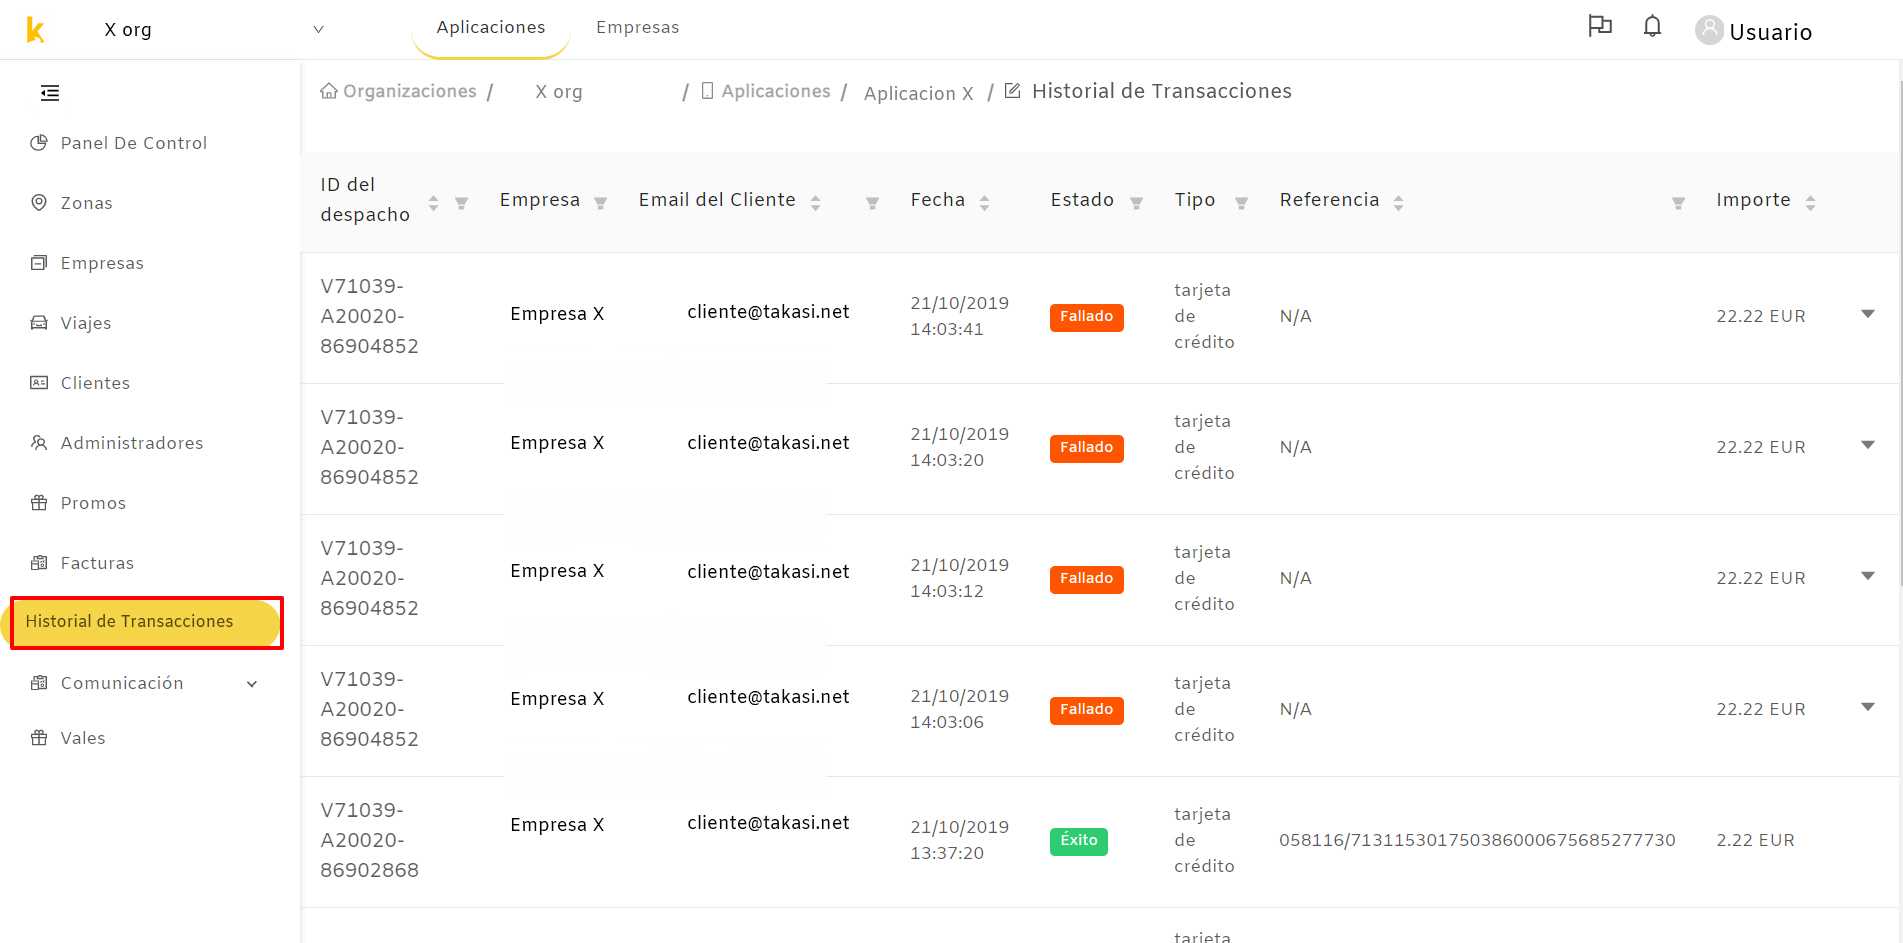The image size is (1903, 943).
Task: Click the Comunicación sidebar icon
Action: [39, 683]
